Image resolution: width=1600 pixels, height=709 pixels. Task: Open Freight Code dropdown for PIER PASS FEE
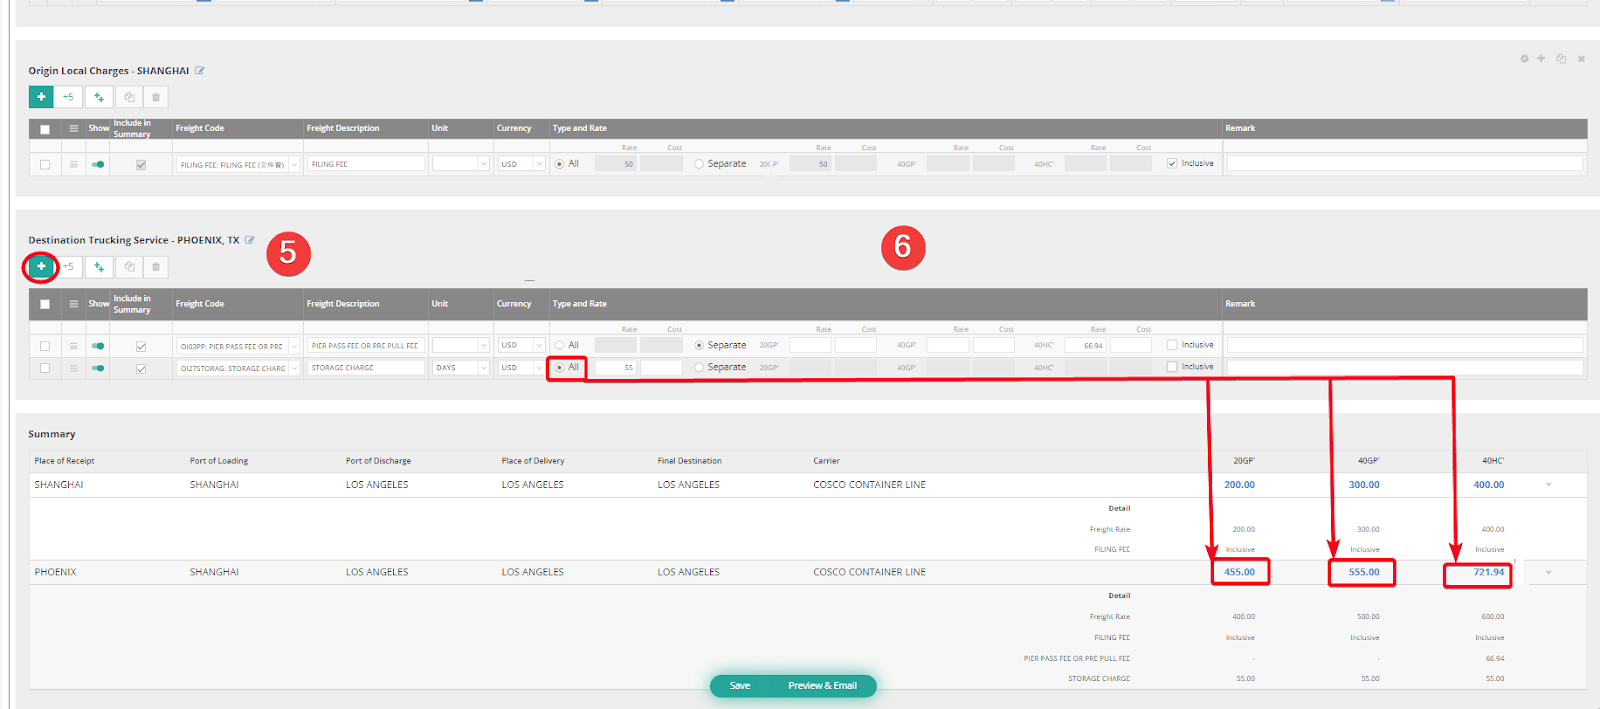[x=294, y=346]
